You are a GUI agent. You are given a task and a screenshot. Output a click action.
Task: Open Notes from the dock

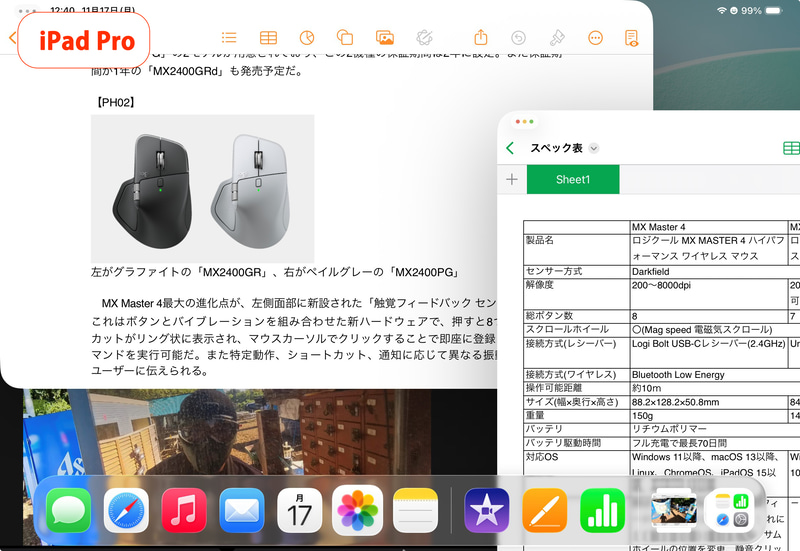pyautogui.click(x=415, y=510)
